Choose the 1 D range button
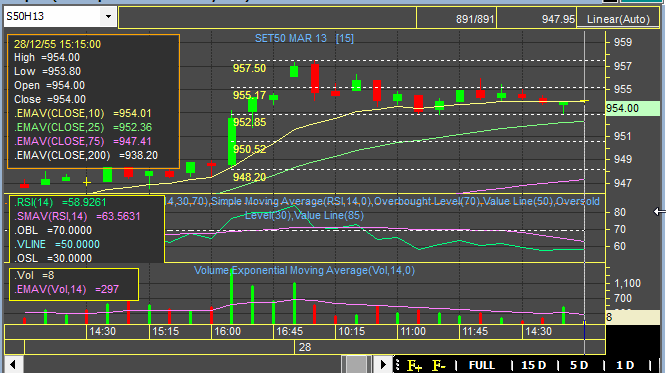The image size is (666, 373). point(625,365)
